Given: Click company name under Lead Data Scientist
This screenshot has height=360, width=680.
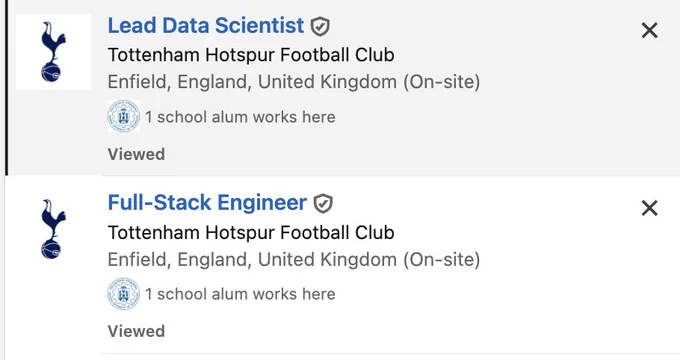Looking at the screenshot, I should (251, 55).
